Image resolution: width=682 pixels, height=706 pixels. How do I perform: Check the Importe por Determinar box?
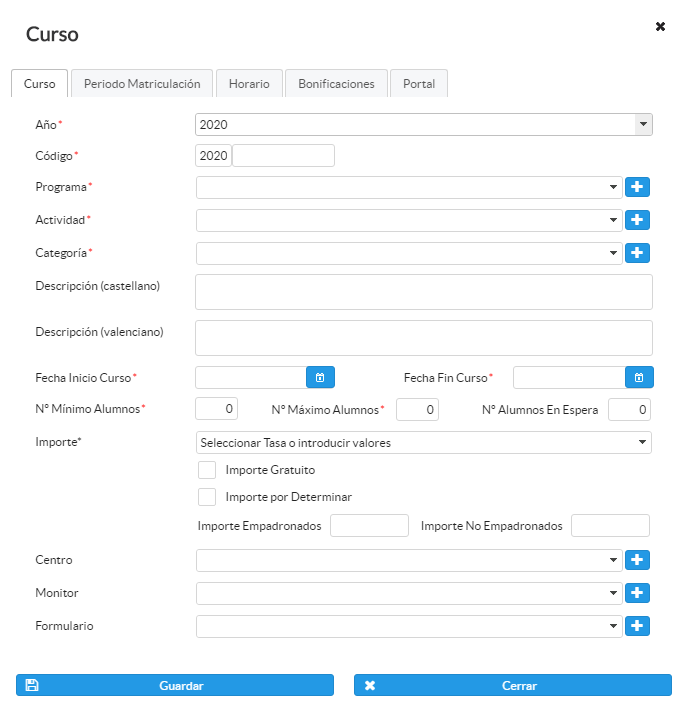click(207, 497)
